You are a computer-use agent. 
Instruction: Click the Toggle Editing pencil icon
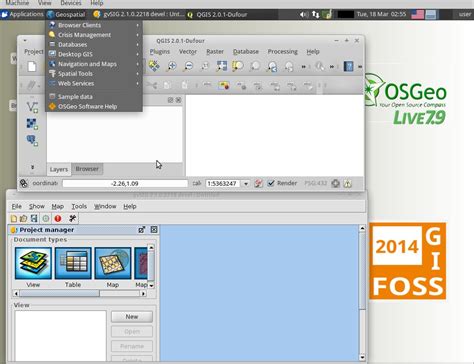(31, 85)
